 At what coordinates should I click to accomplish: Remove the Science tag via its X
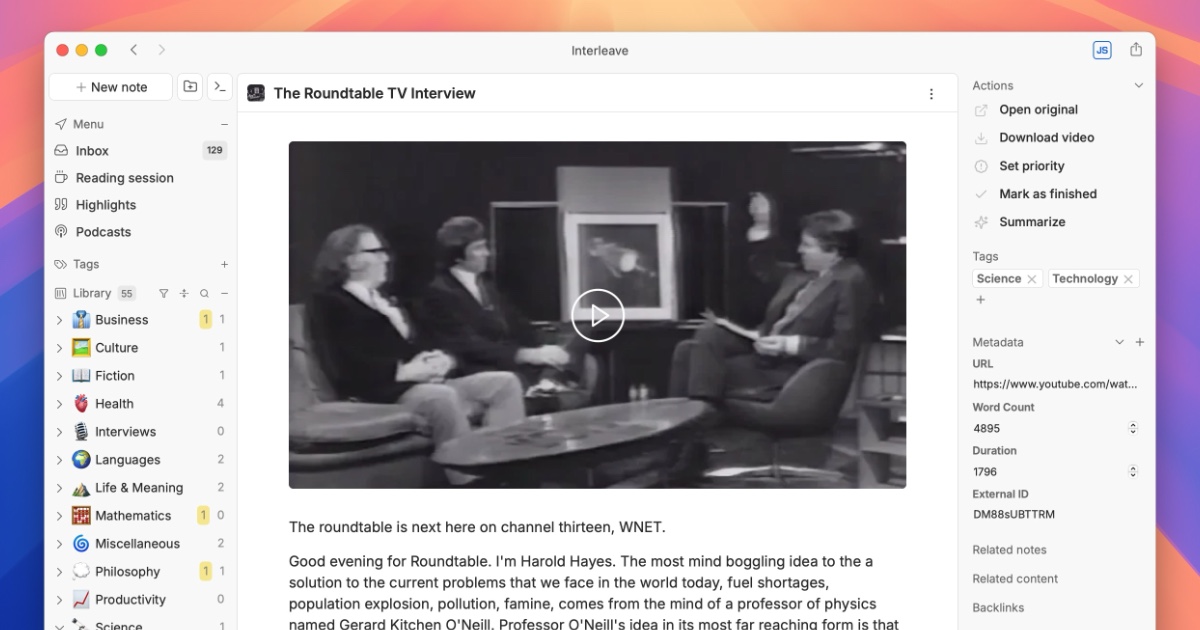(1032, 279)
